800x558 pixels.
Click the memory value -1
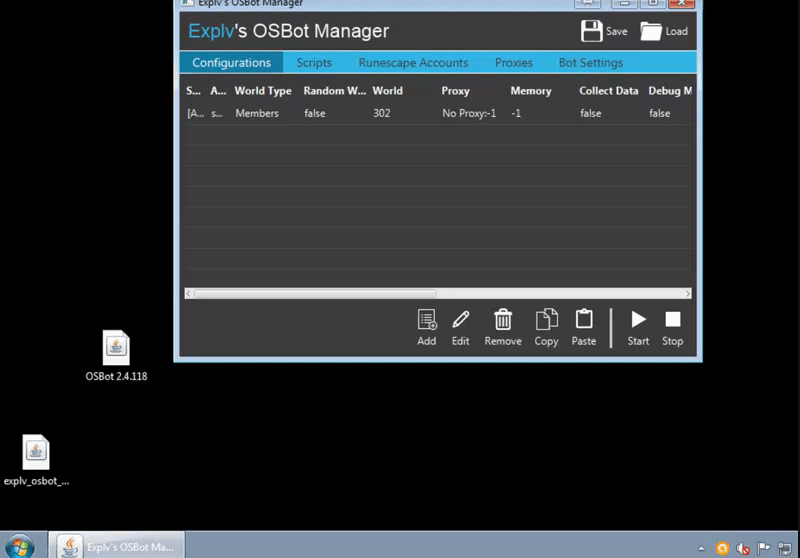tap(516, 113)
